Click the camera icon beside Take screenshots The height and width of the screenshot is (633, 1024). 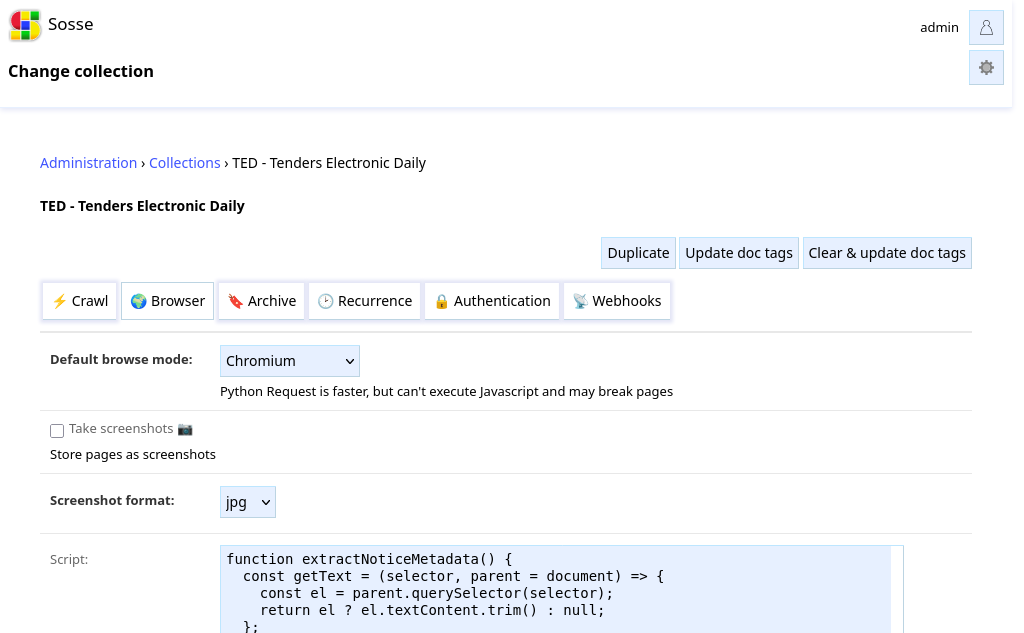pyautogui.click(x=185, y=429)
